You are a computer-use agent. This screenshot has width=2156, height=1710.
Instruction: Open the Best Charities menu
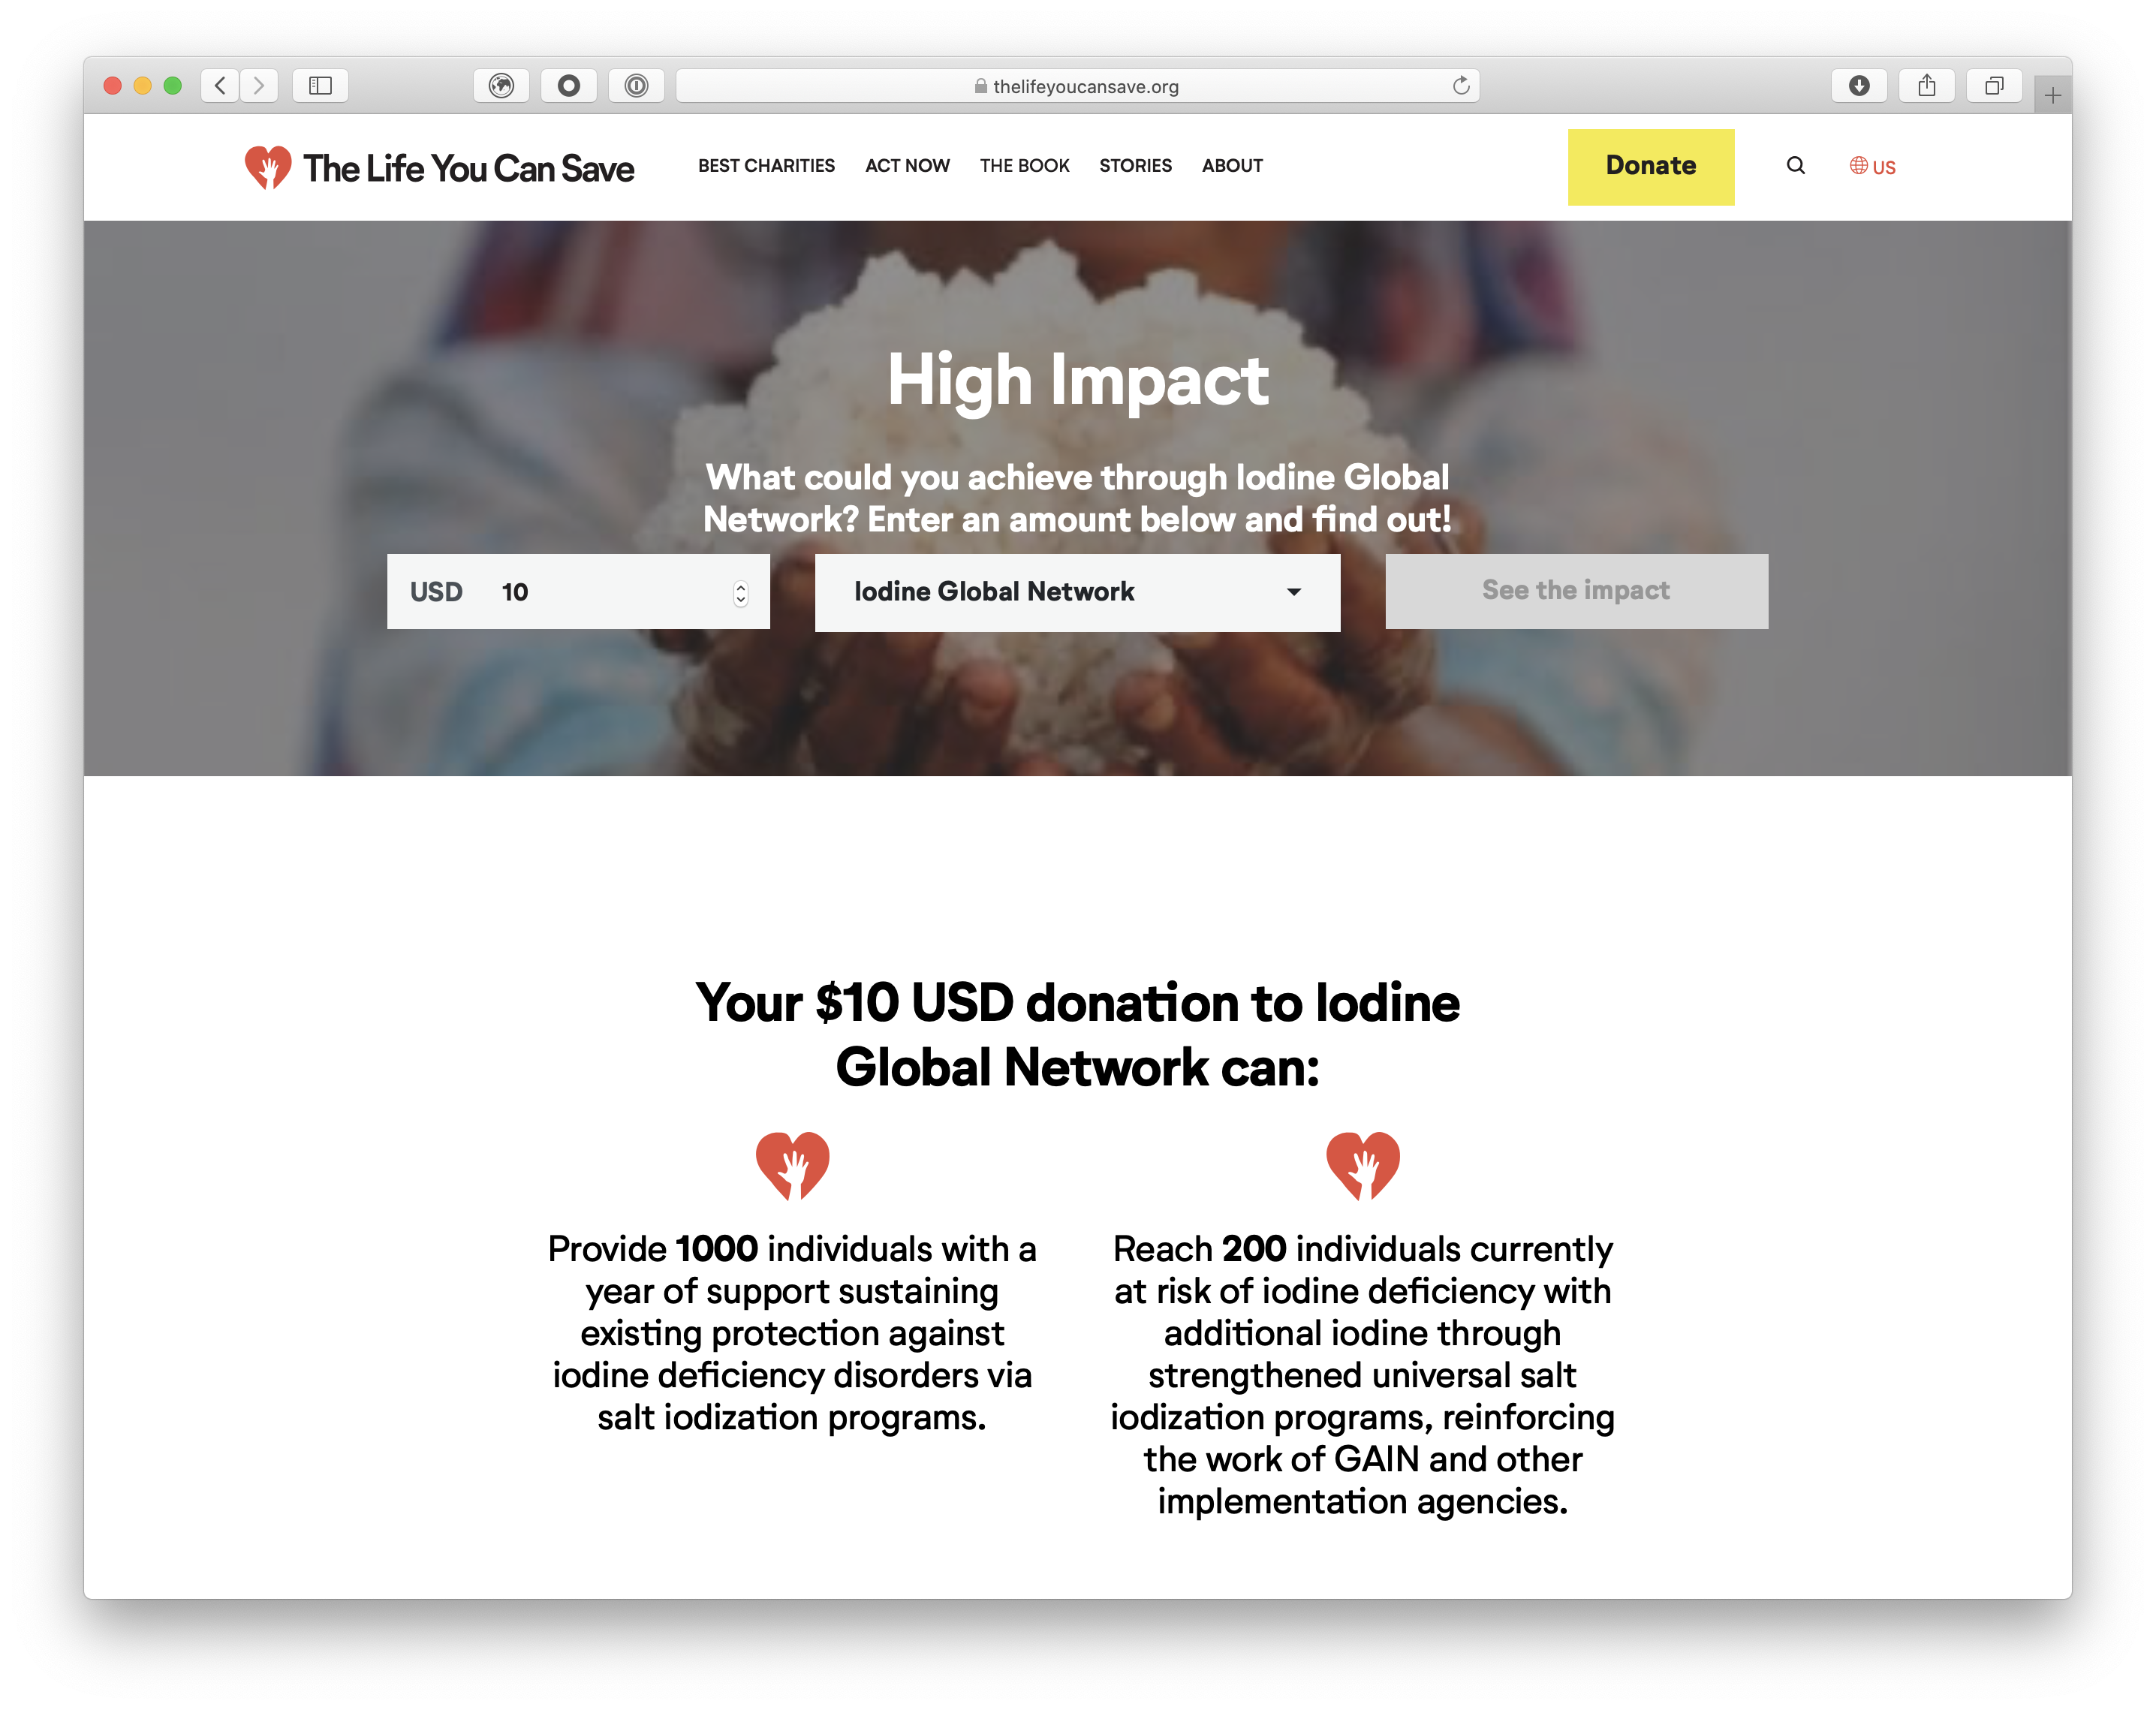coord(766,166)
